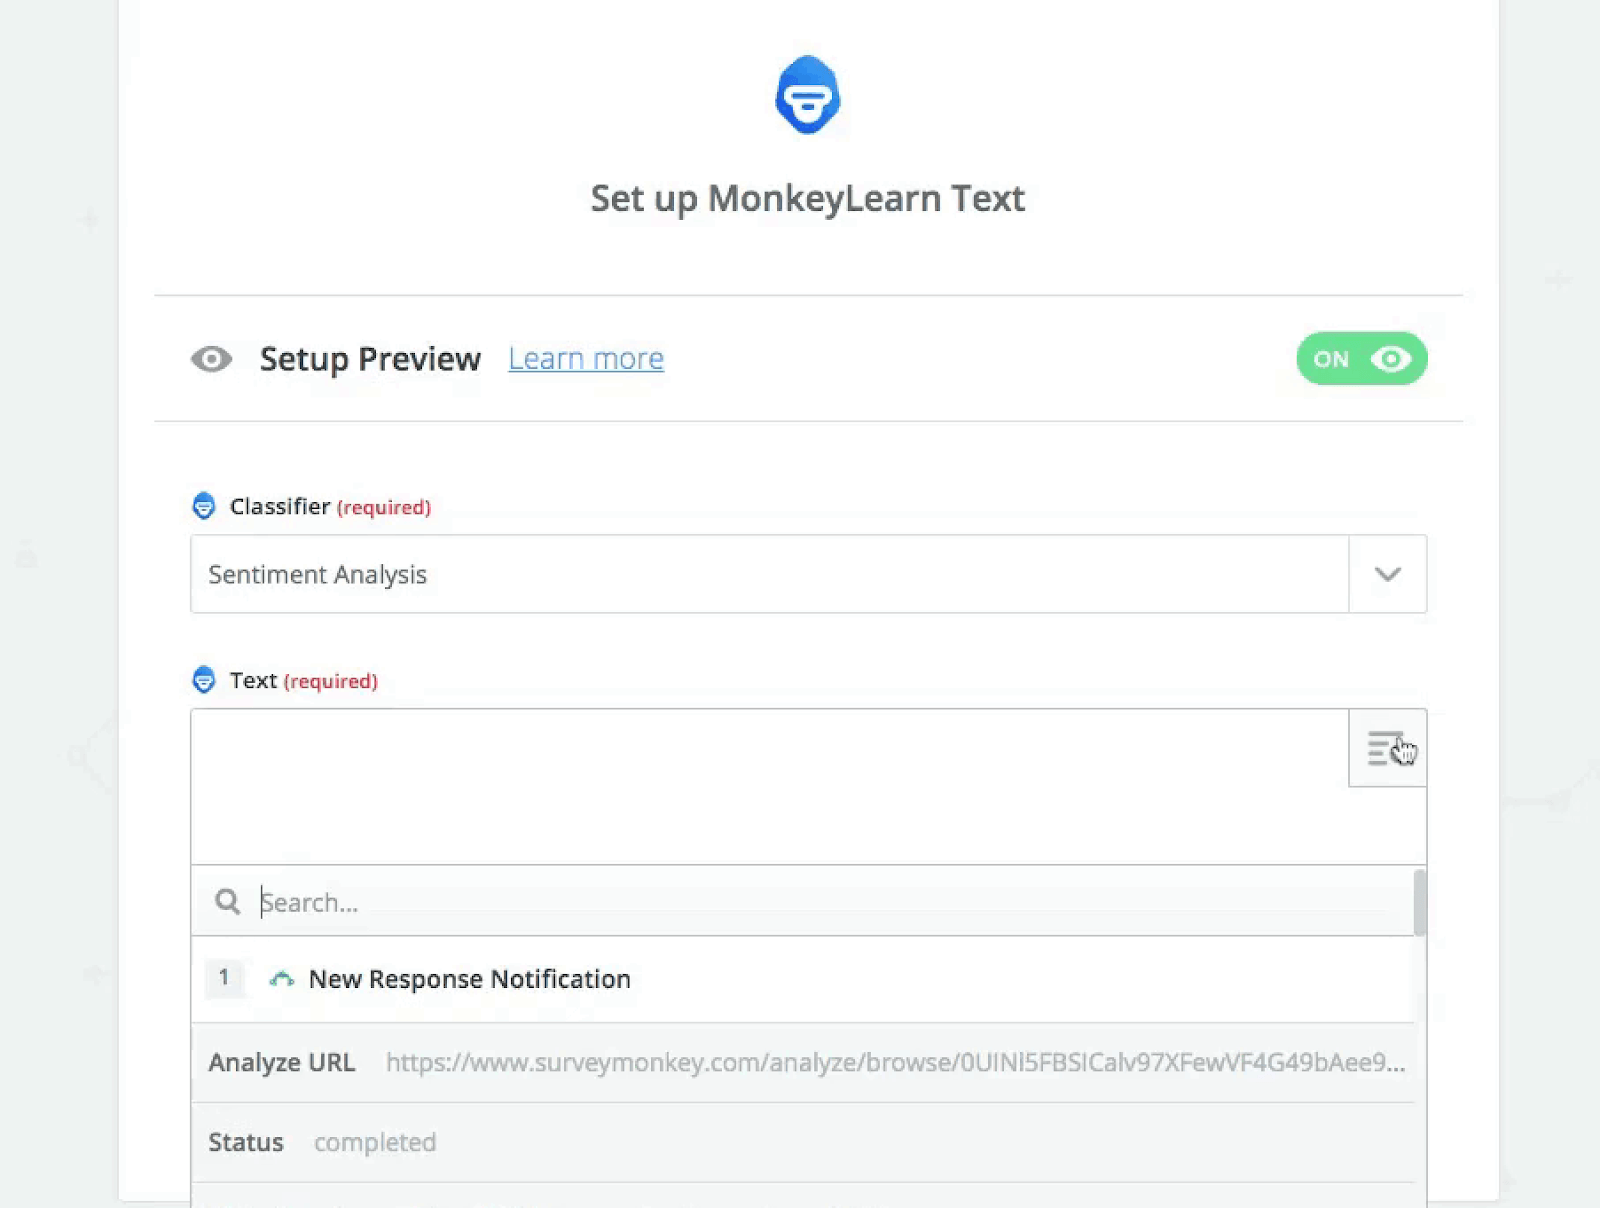Image resolution: width=1600 pixels, height=1208 pixels.
Task: Click the Setup Preview label
Action: [370, 359]
